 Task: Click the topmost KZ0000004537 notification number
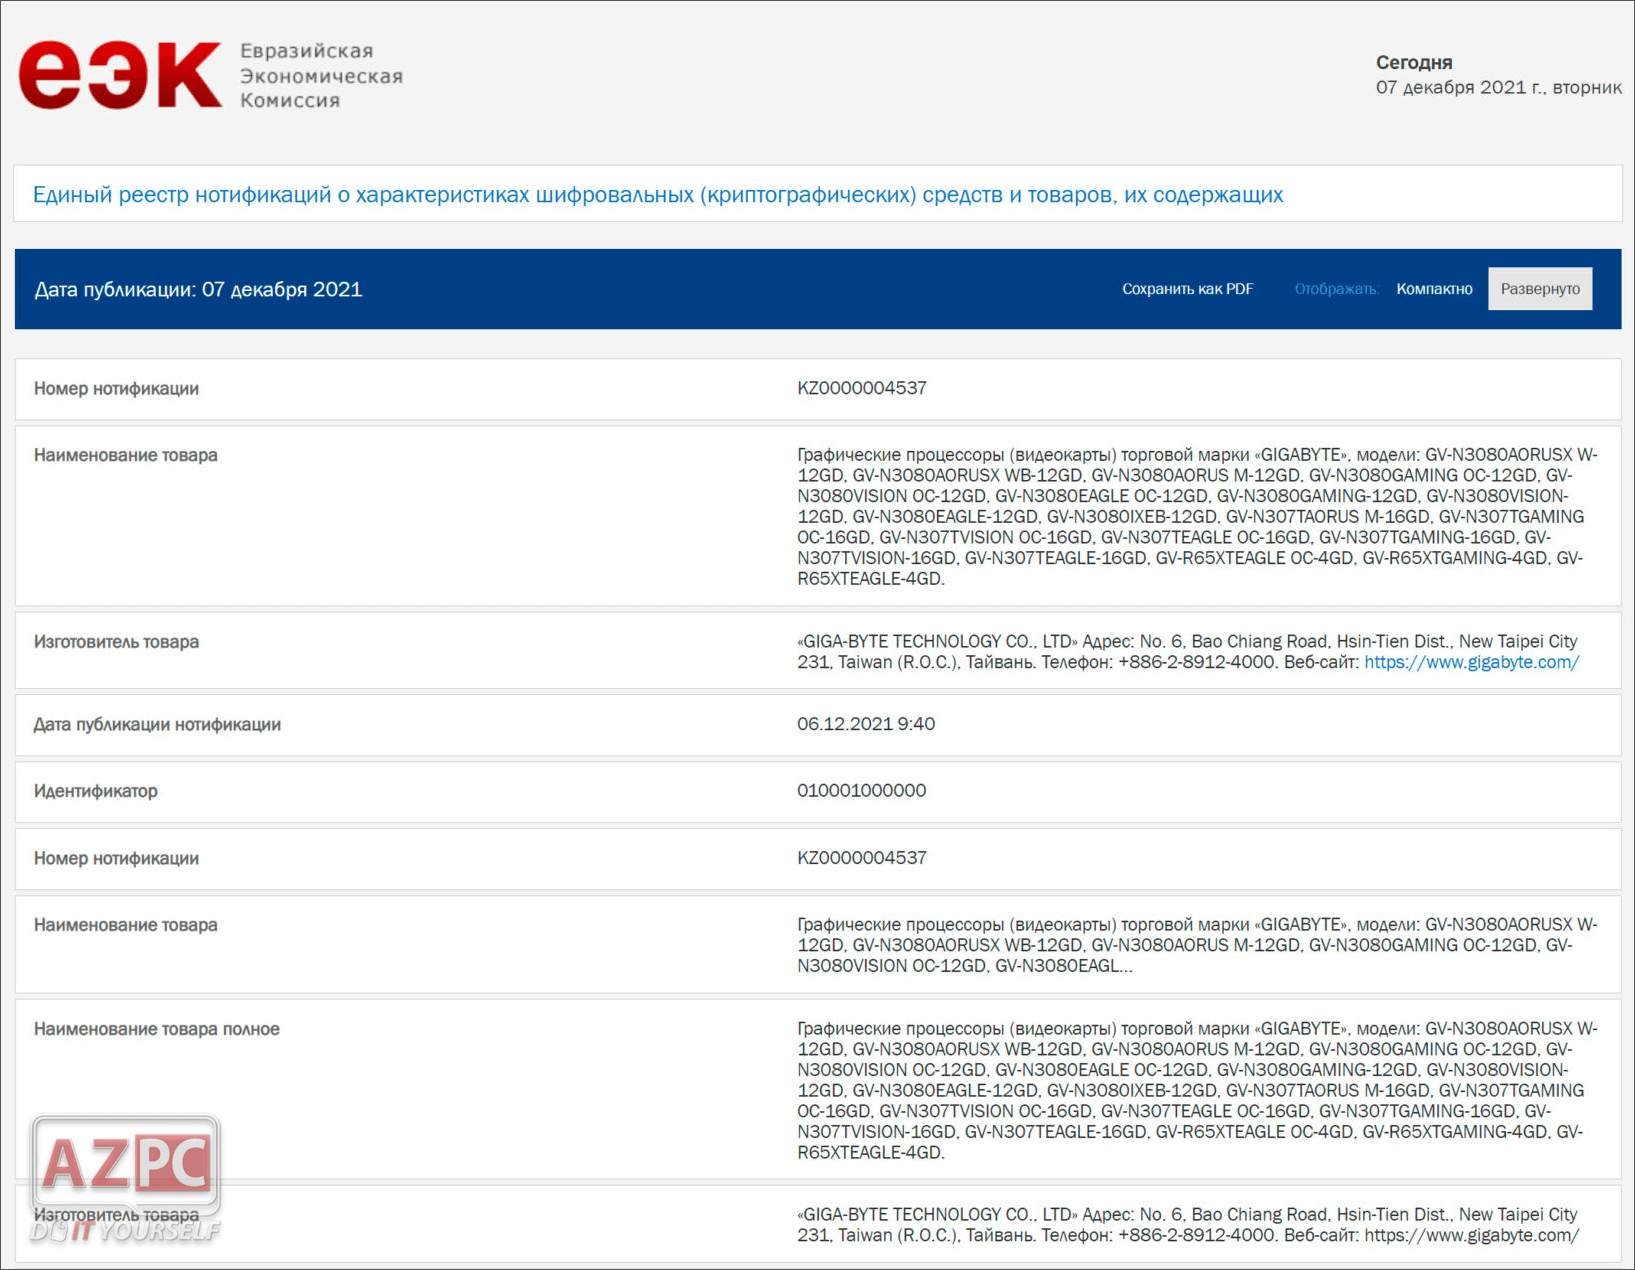(x=861, y=388)
